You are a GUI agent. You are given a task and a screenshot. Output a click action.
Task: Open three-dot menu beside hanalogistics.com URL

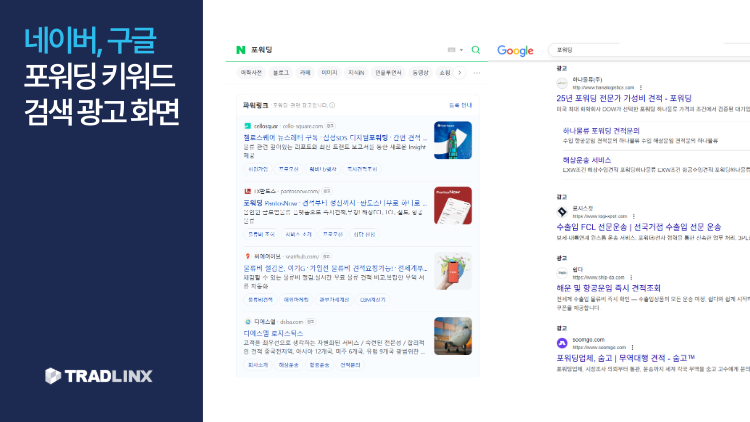click(640, 88)
